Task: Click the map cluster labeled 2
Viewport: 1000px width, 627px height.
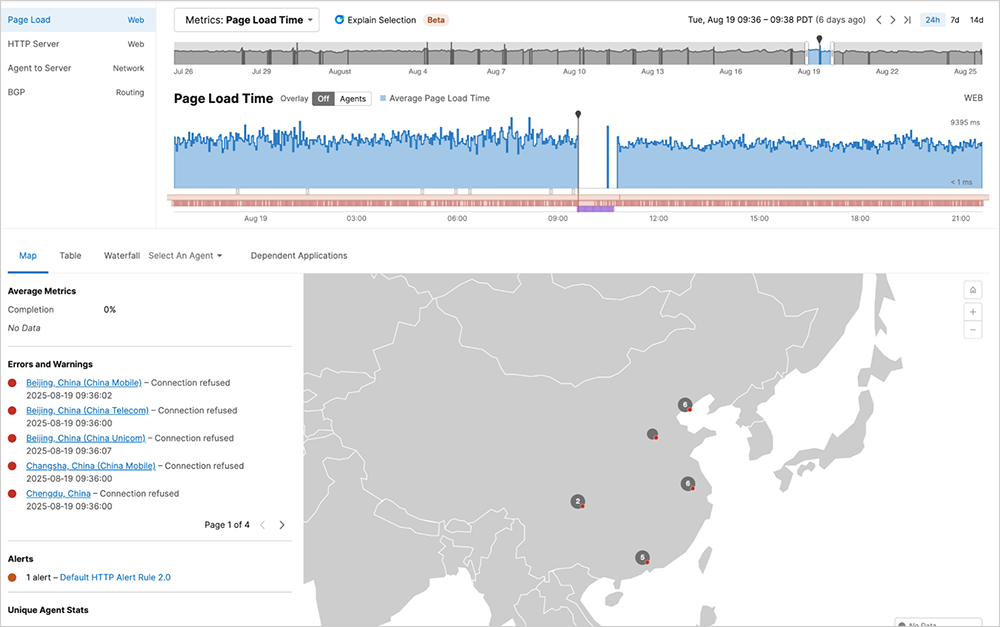Action: 577,501
